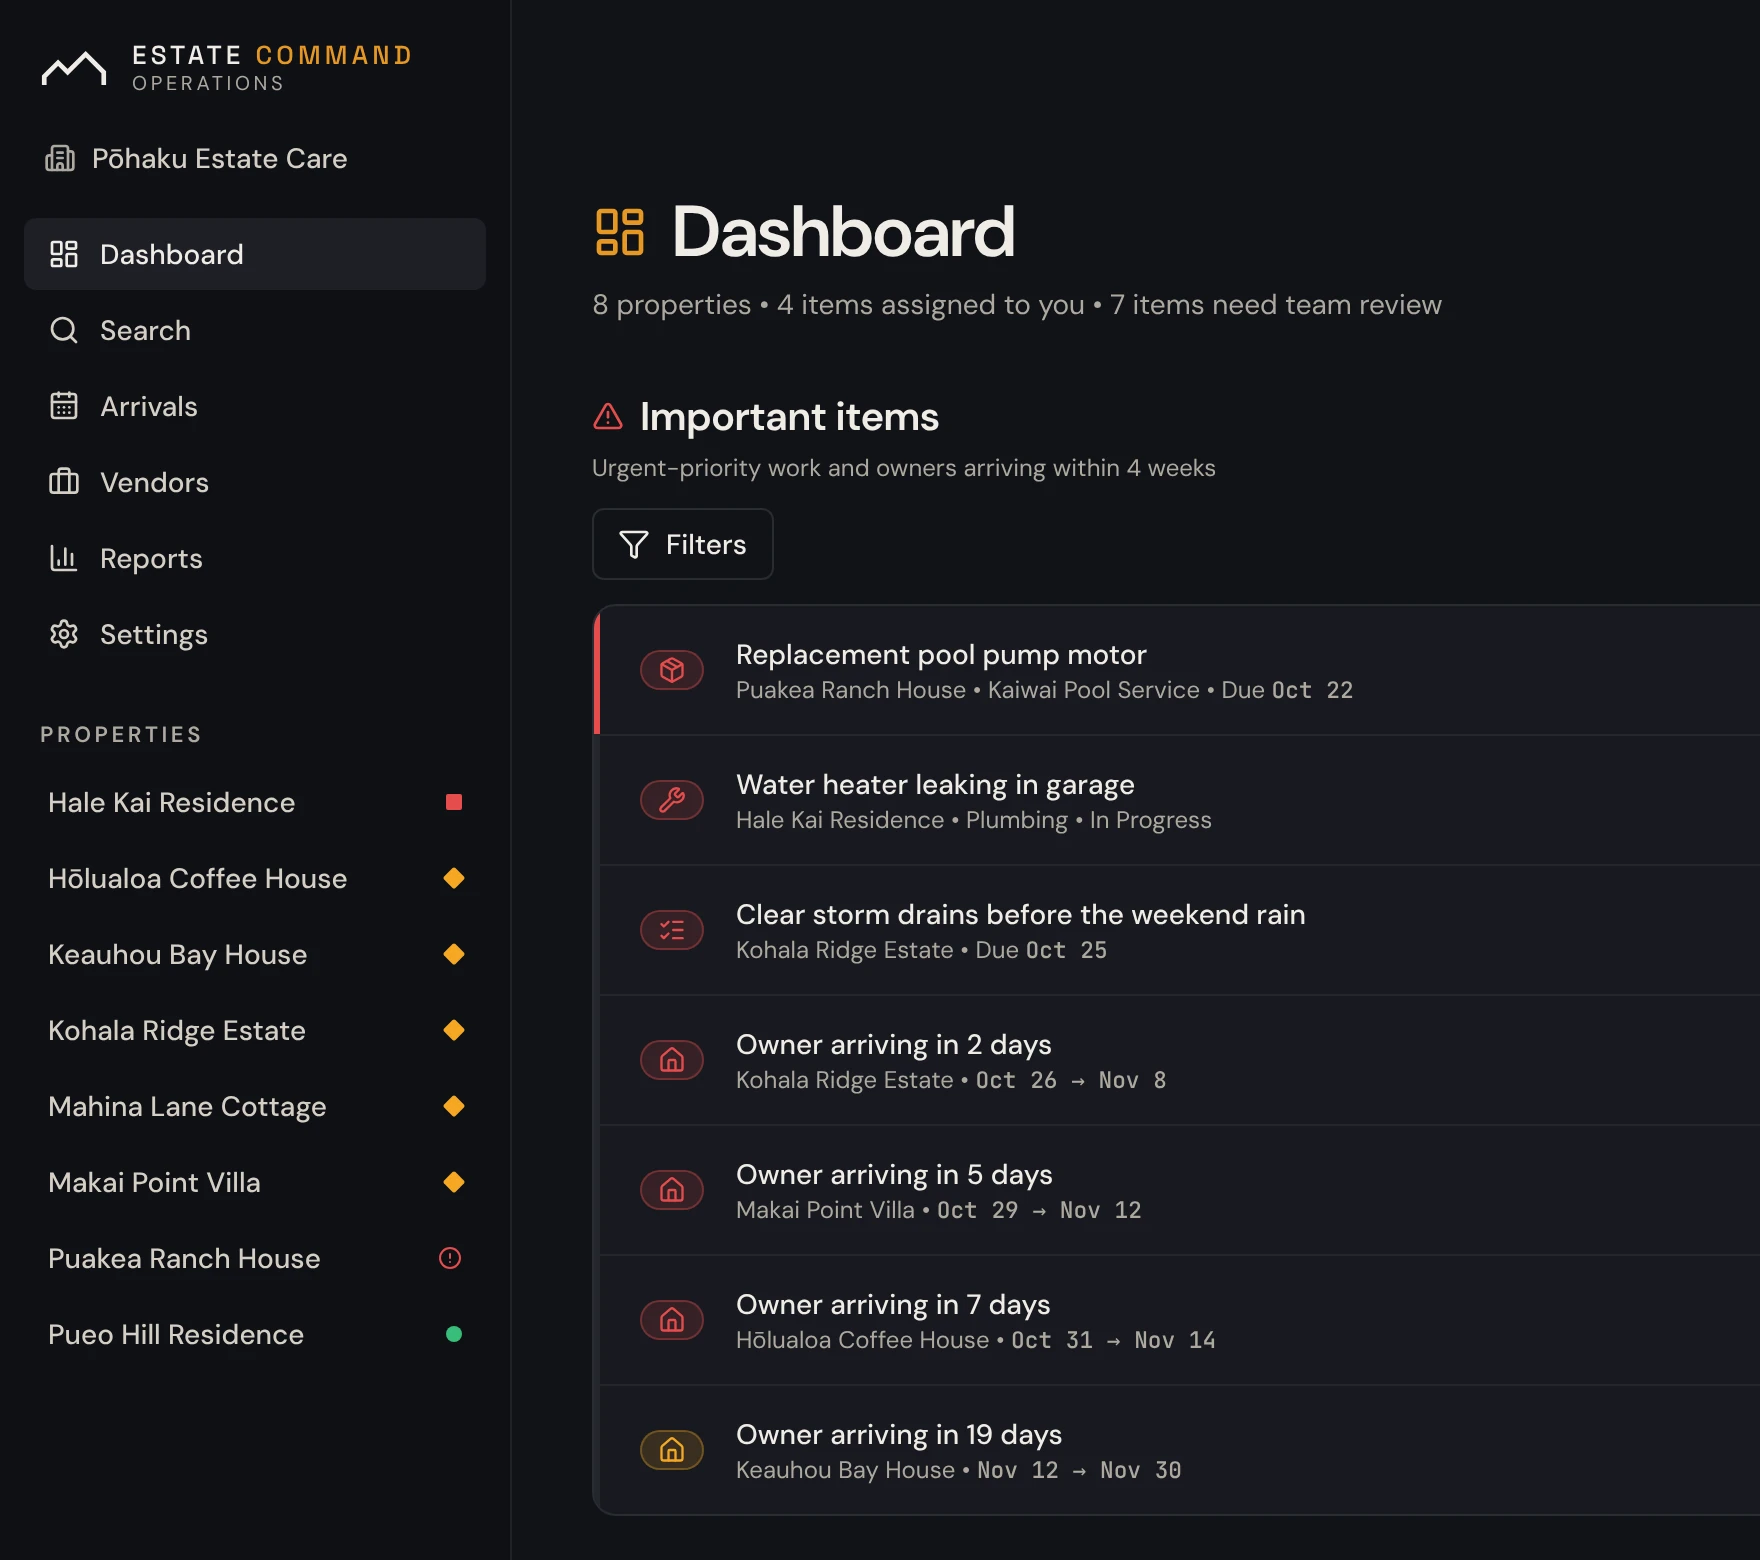Navigate to Arrivals
Image resolution: width=1760 pixels, height=1560 pixels.
255,406
